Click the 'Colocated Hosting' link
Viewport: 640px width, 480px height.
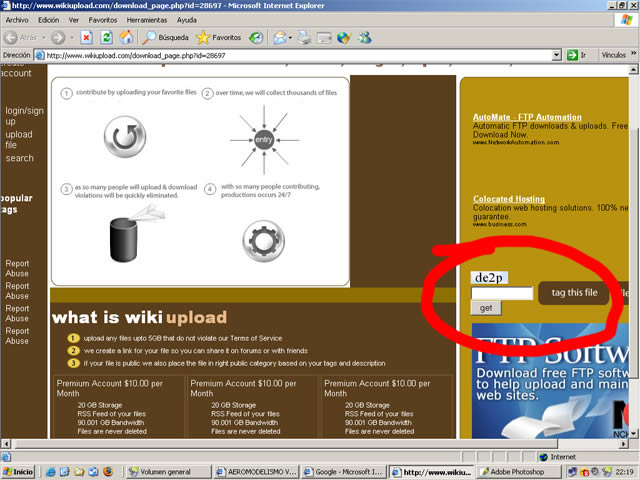point(509,199)
